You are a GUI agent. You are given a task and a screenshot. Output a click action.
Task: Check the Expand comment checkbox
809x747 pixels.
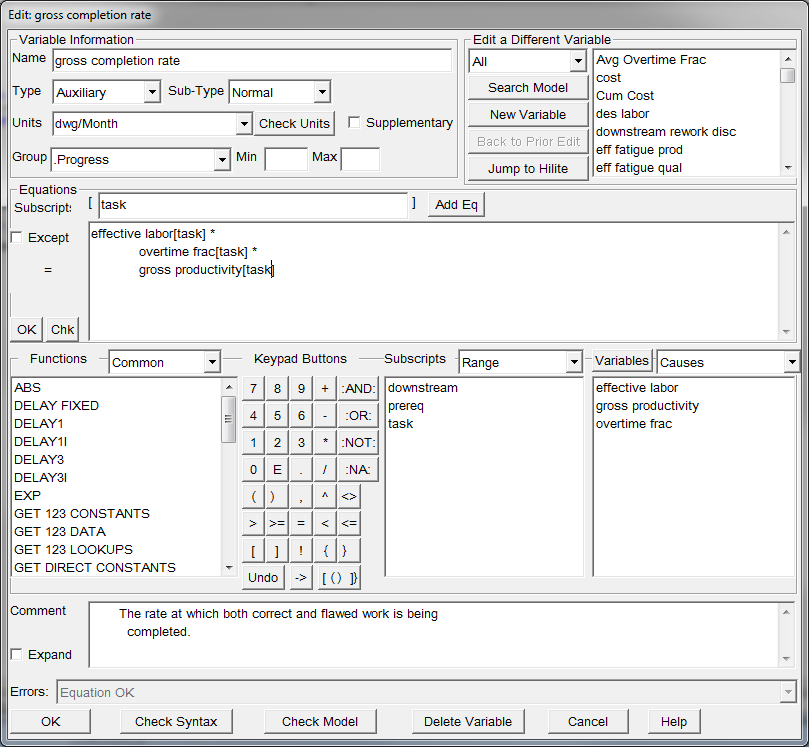click(17, 655)
